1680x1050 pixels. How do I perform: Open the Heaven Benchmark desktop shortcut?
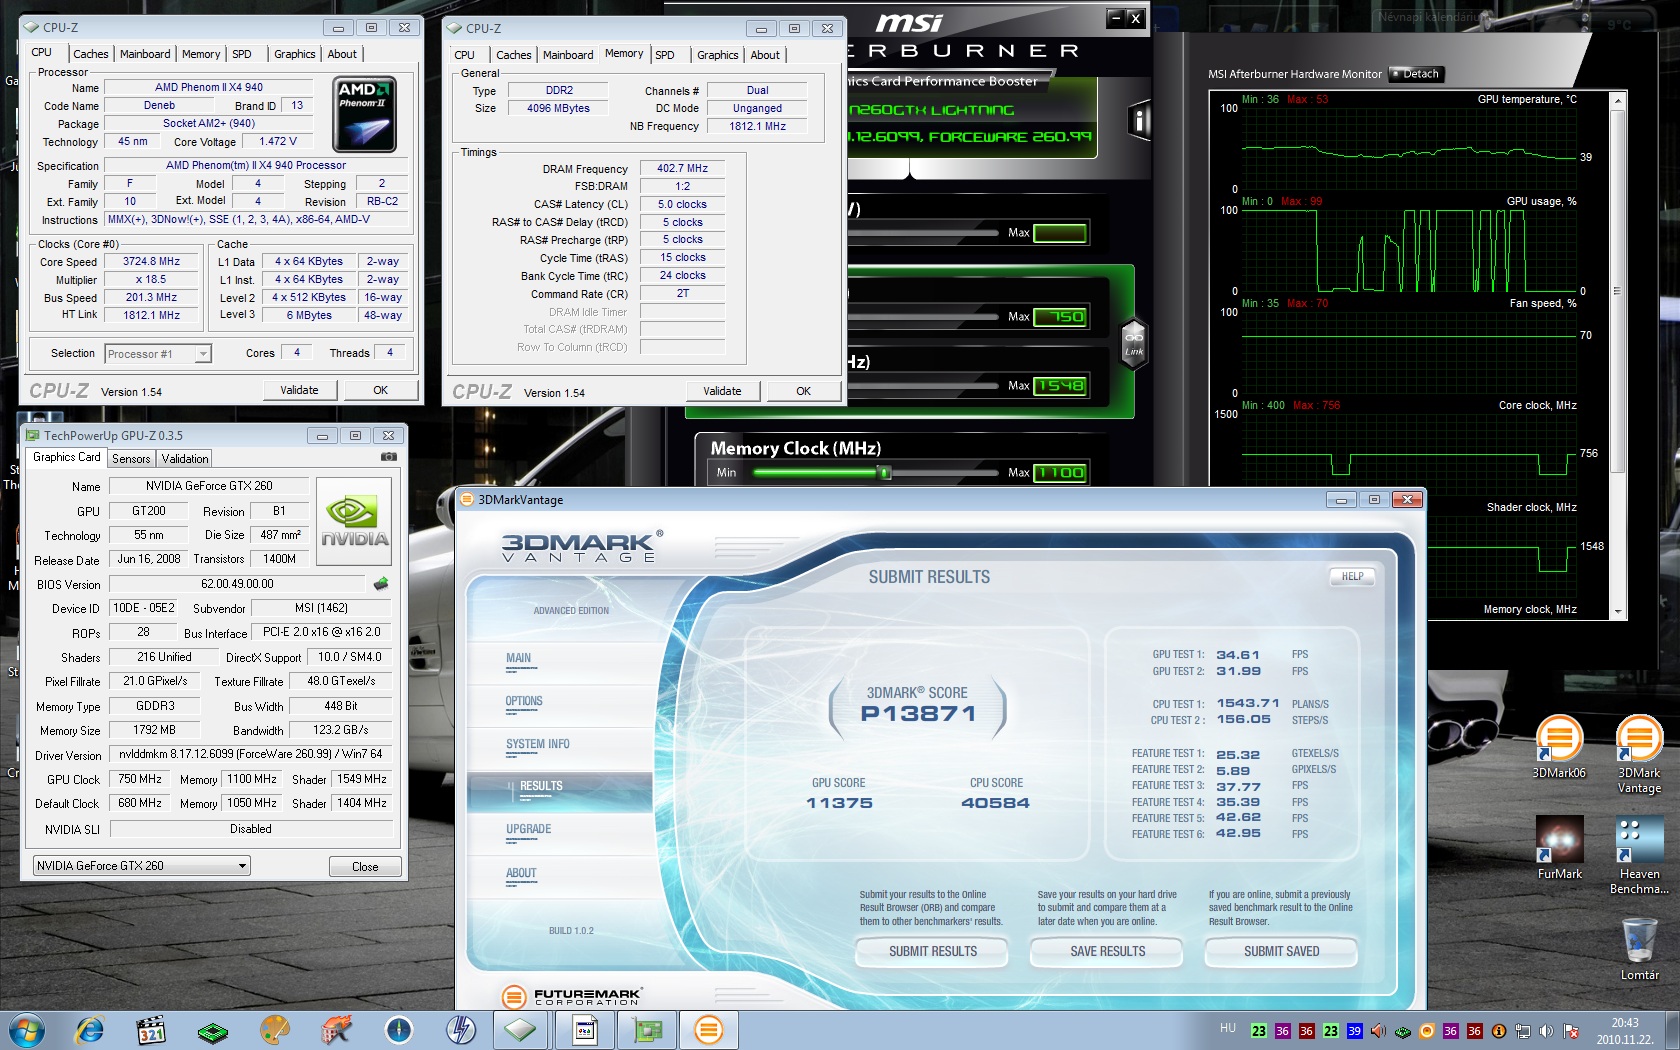tap(1639, 855)
